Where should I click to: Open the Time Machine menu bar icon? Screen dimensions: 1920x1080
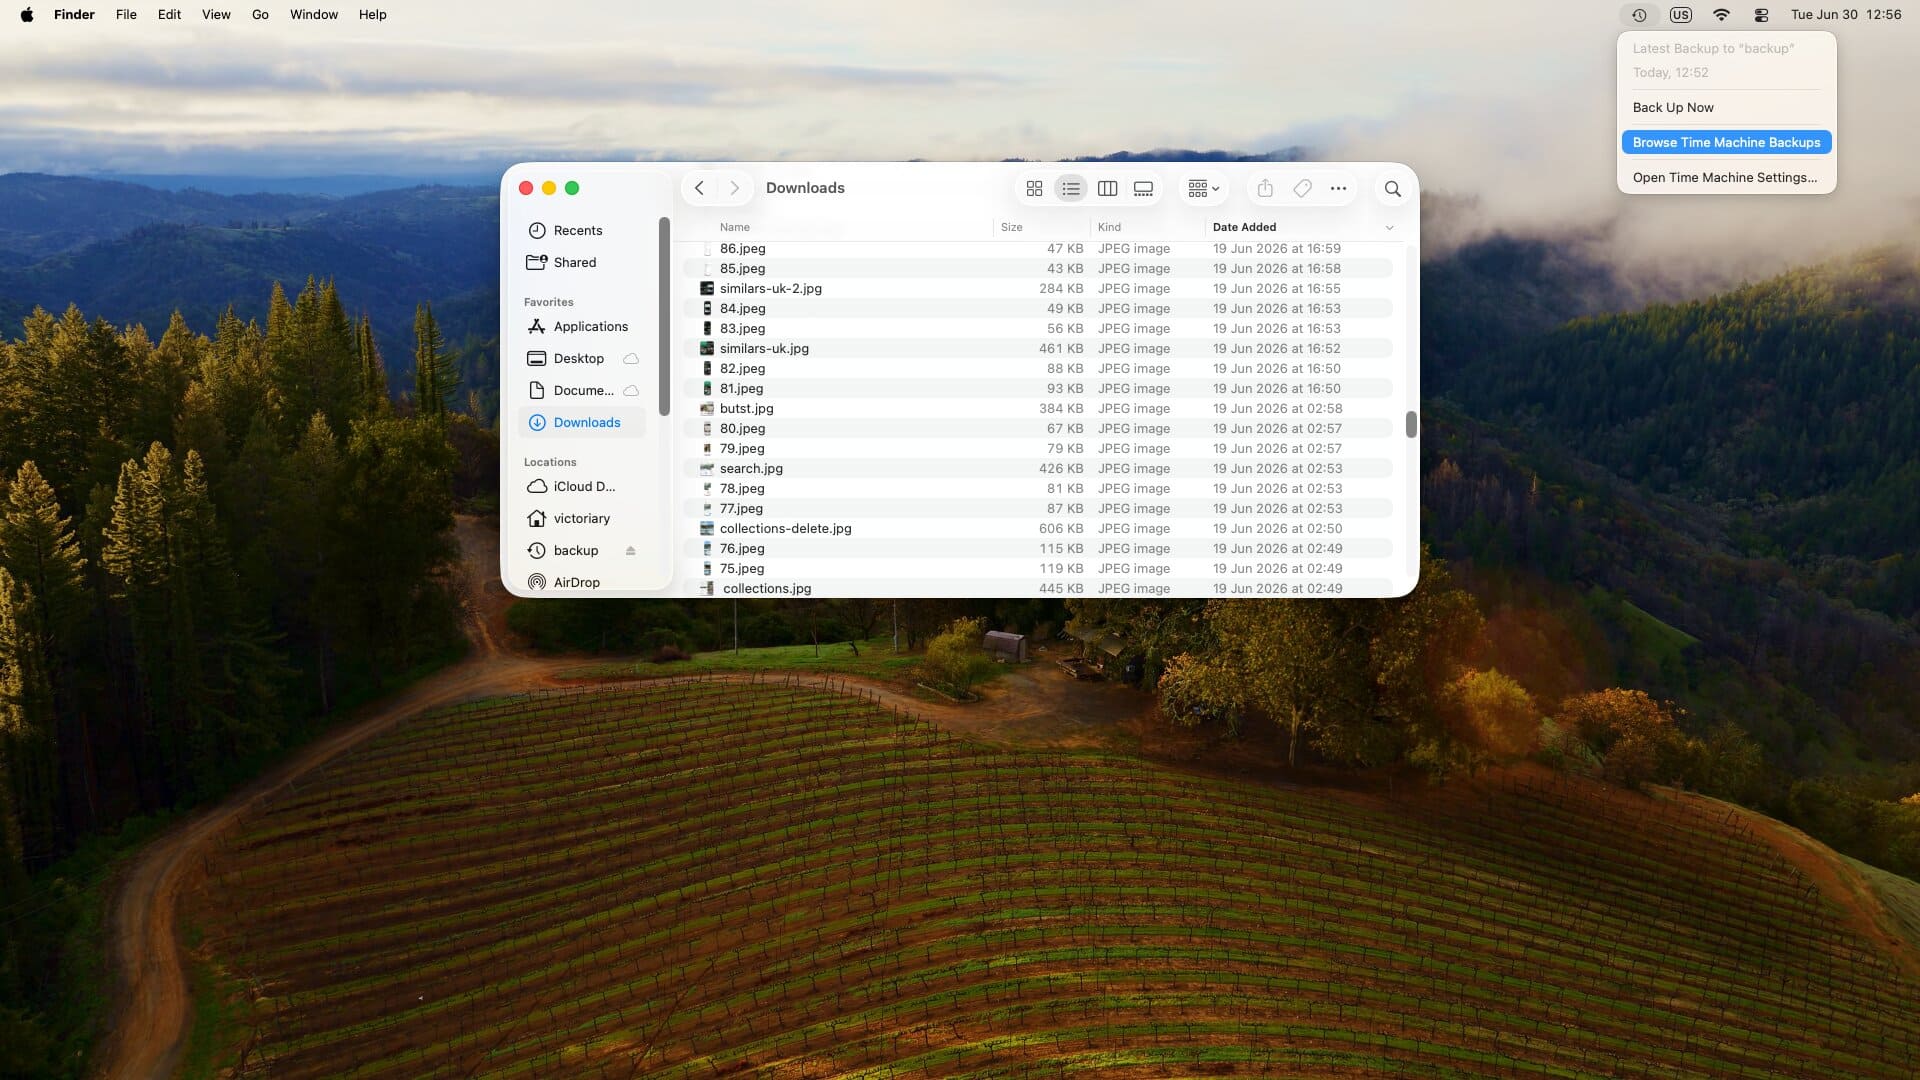point(1639,15)
